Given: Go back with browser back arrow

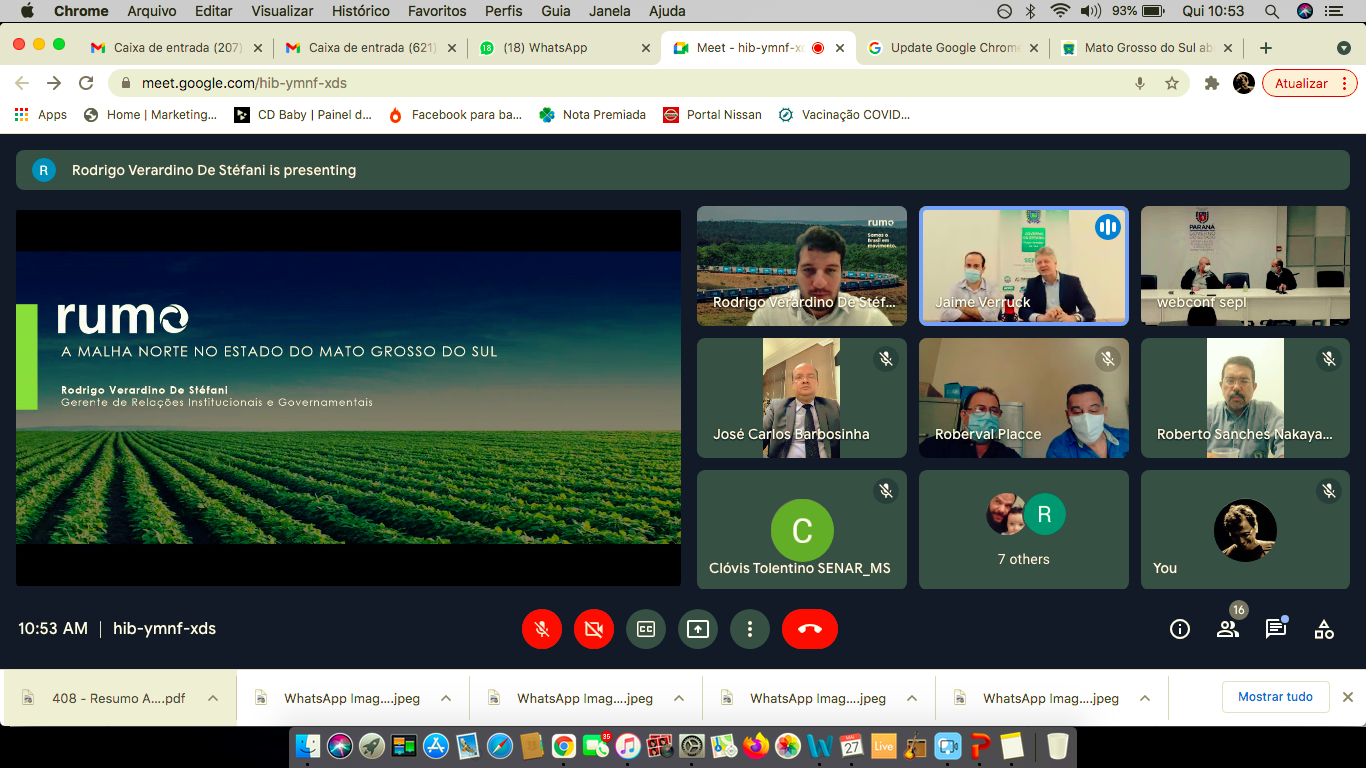Looking at the screenshot, I should click(x=22, y=83).
